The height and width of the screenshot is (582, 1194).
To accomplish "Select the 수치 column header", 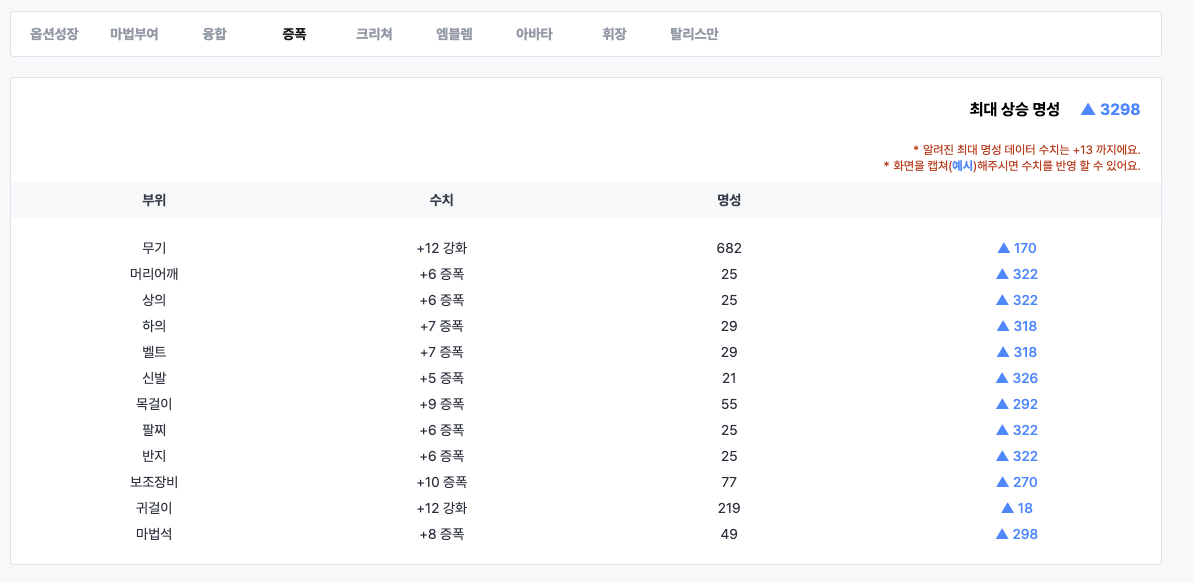I will [x=441, y=200].
